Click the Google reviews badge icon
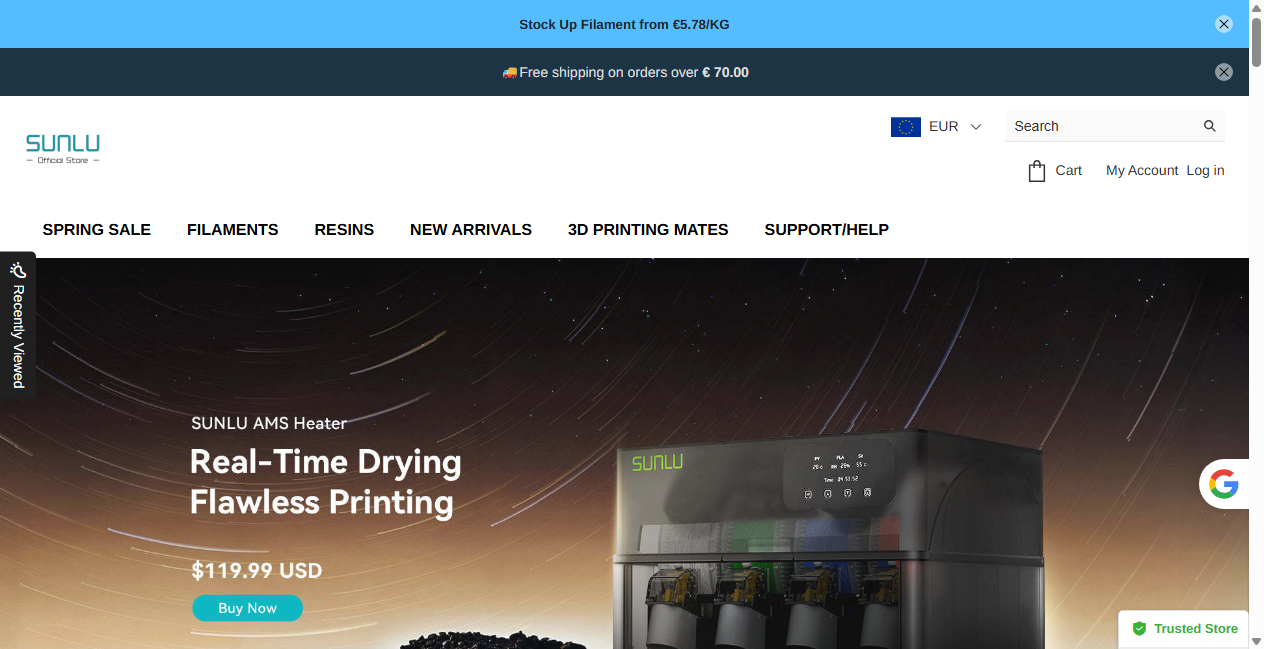The height and width of the screenshot is (649, 1264). coord(1224,485)
